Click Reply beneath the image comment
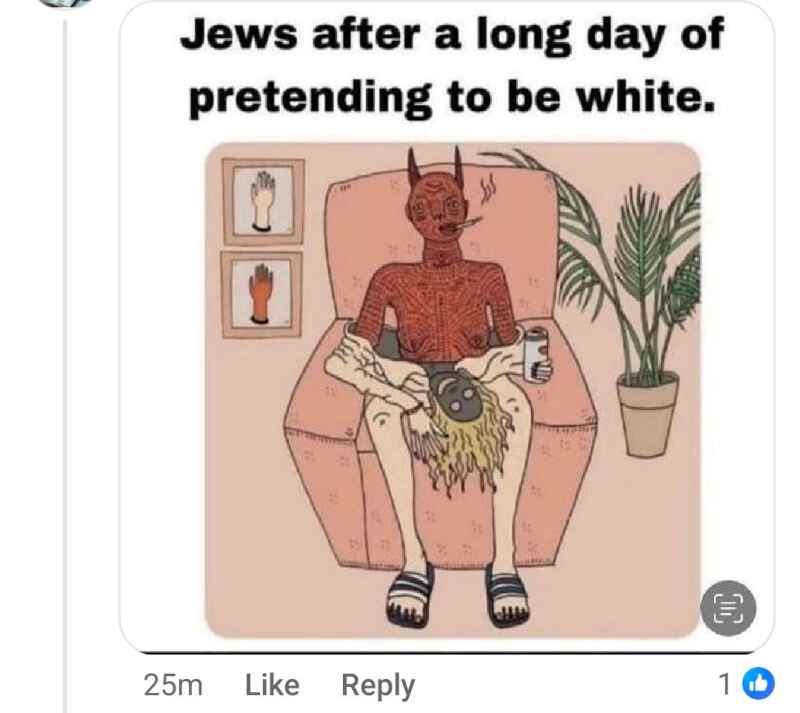The height and width of the screenshot is (713, 800). pyautogui.click(x=378, y=685)
